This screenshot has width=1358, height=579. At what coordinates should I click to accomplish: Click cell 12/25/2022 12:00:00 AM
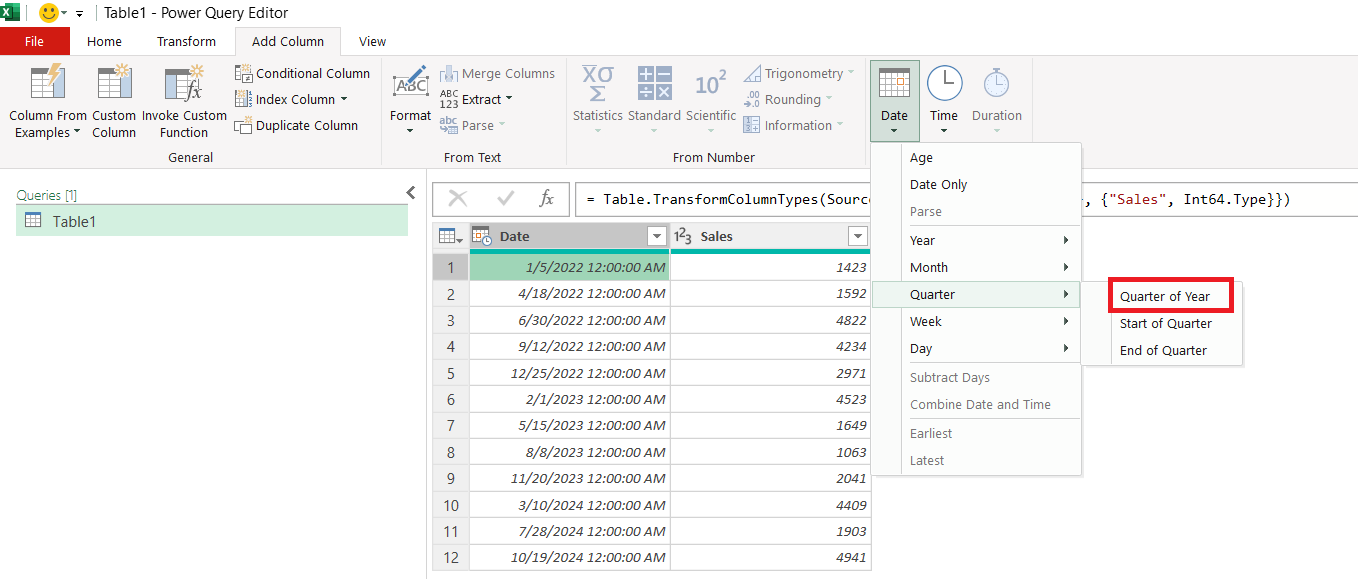pos(570,373)
